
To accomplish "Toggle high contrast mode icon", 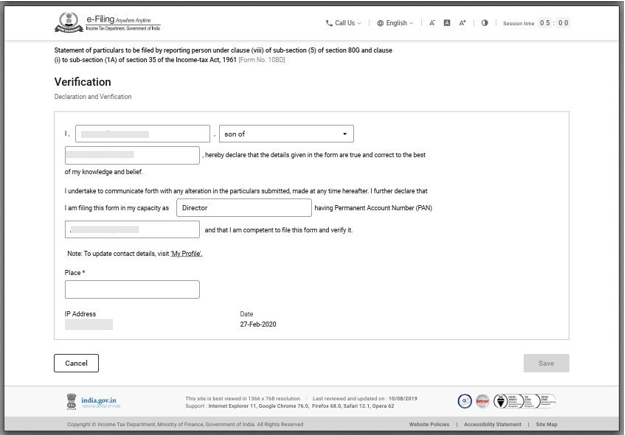I will pyautogui.click(x=485, y=23).
